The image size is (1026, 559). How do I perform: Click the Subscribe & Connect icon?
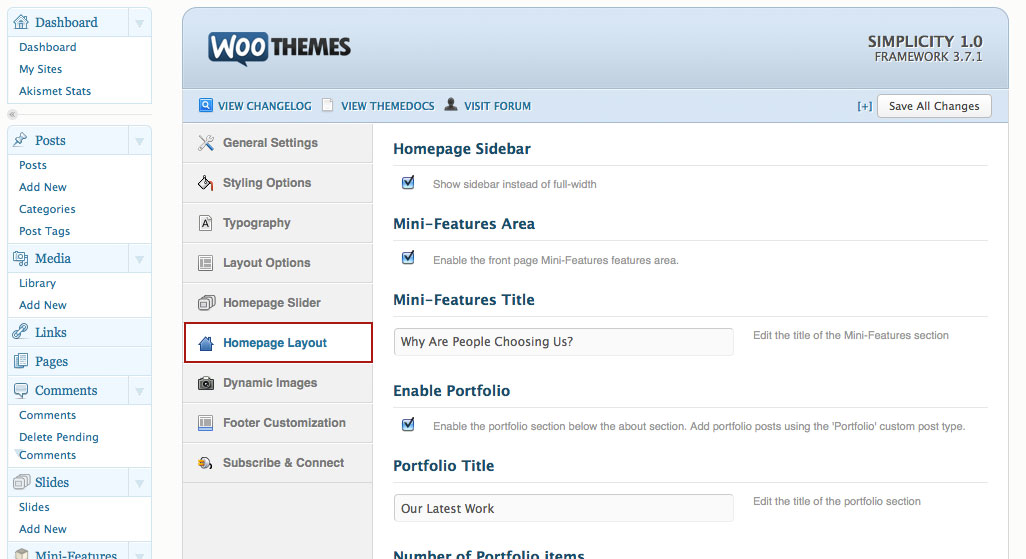click(206, 463)
